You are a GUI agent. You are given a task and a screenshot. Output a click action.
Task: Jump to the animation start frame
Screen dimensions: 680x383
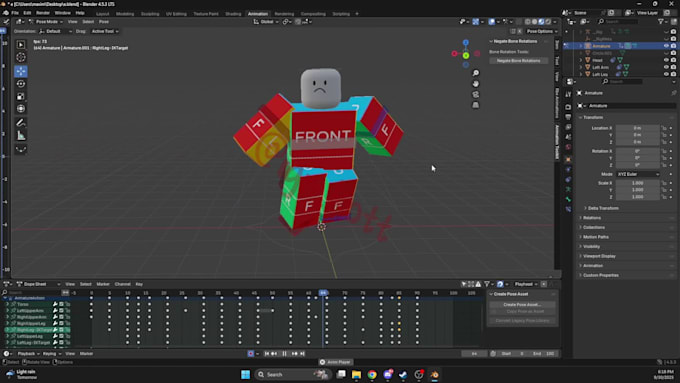(x=267, y=354)
